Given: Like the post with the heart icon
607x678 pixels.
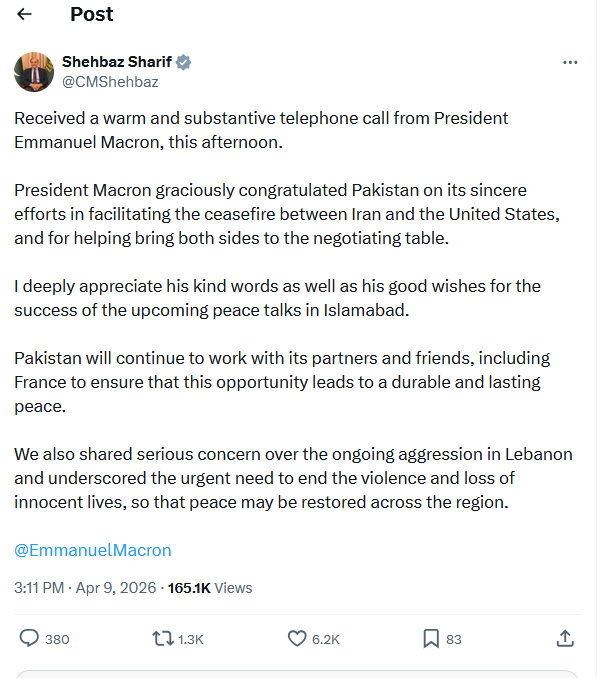Looking at the screenshot, I should 296,638.
